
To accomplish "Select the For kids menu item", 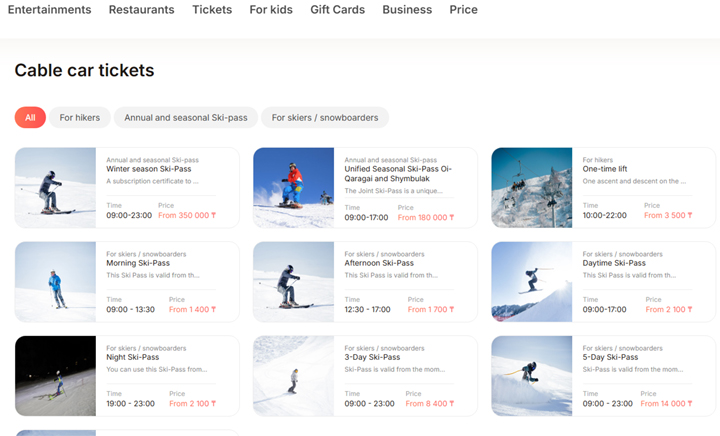I will point(271,10).
